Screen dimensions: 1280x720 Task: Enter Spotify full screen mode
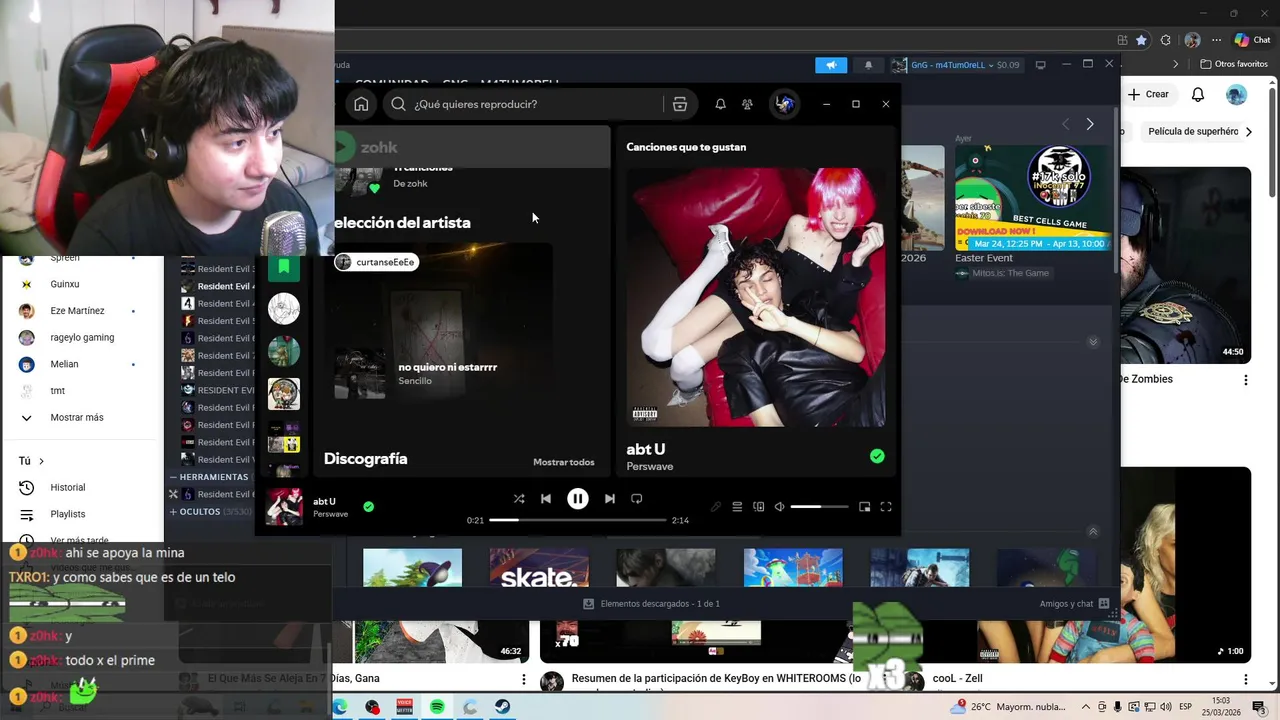point(886,507)
